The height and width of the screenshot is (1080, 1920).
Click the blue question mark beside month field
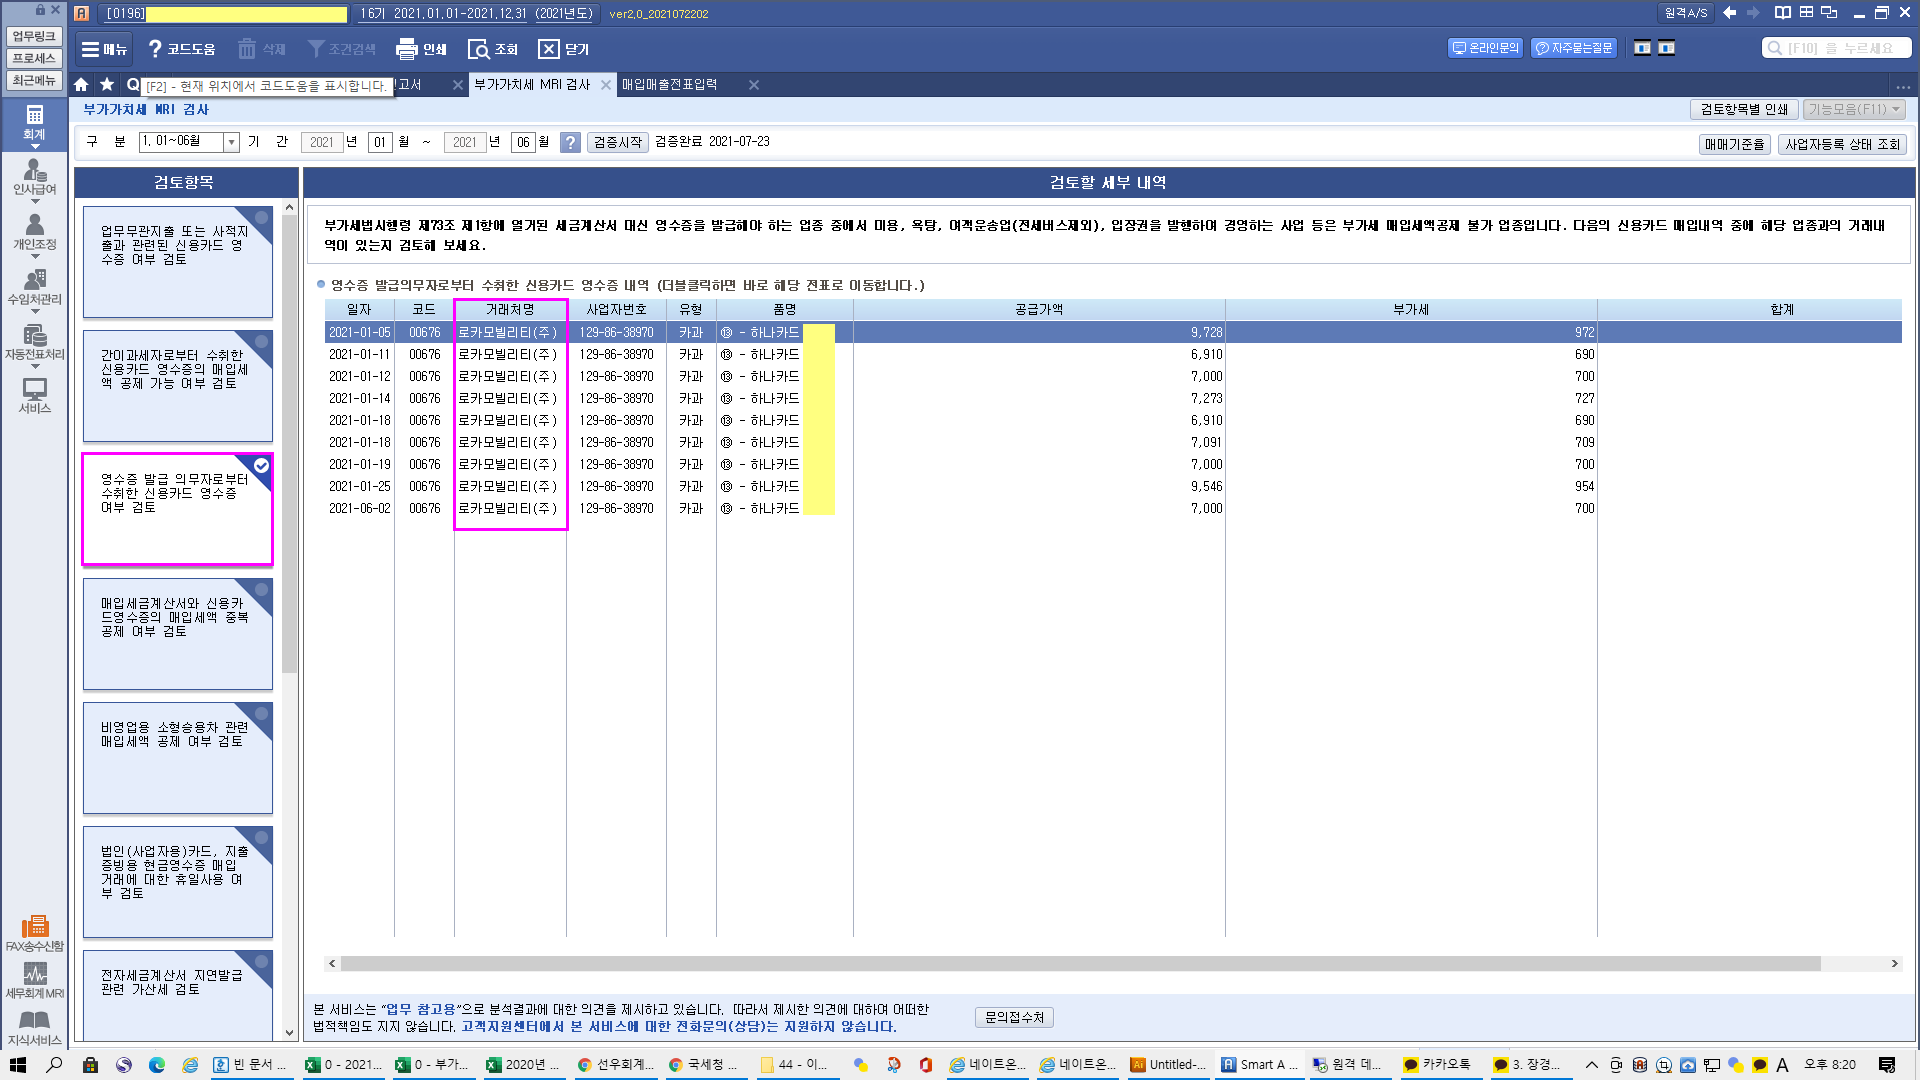coord(570,143)
